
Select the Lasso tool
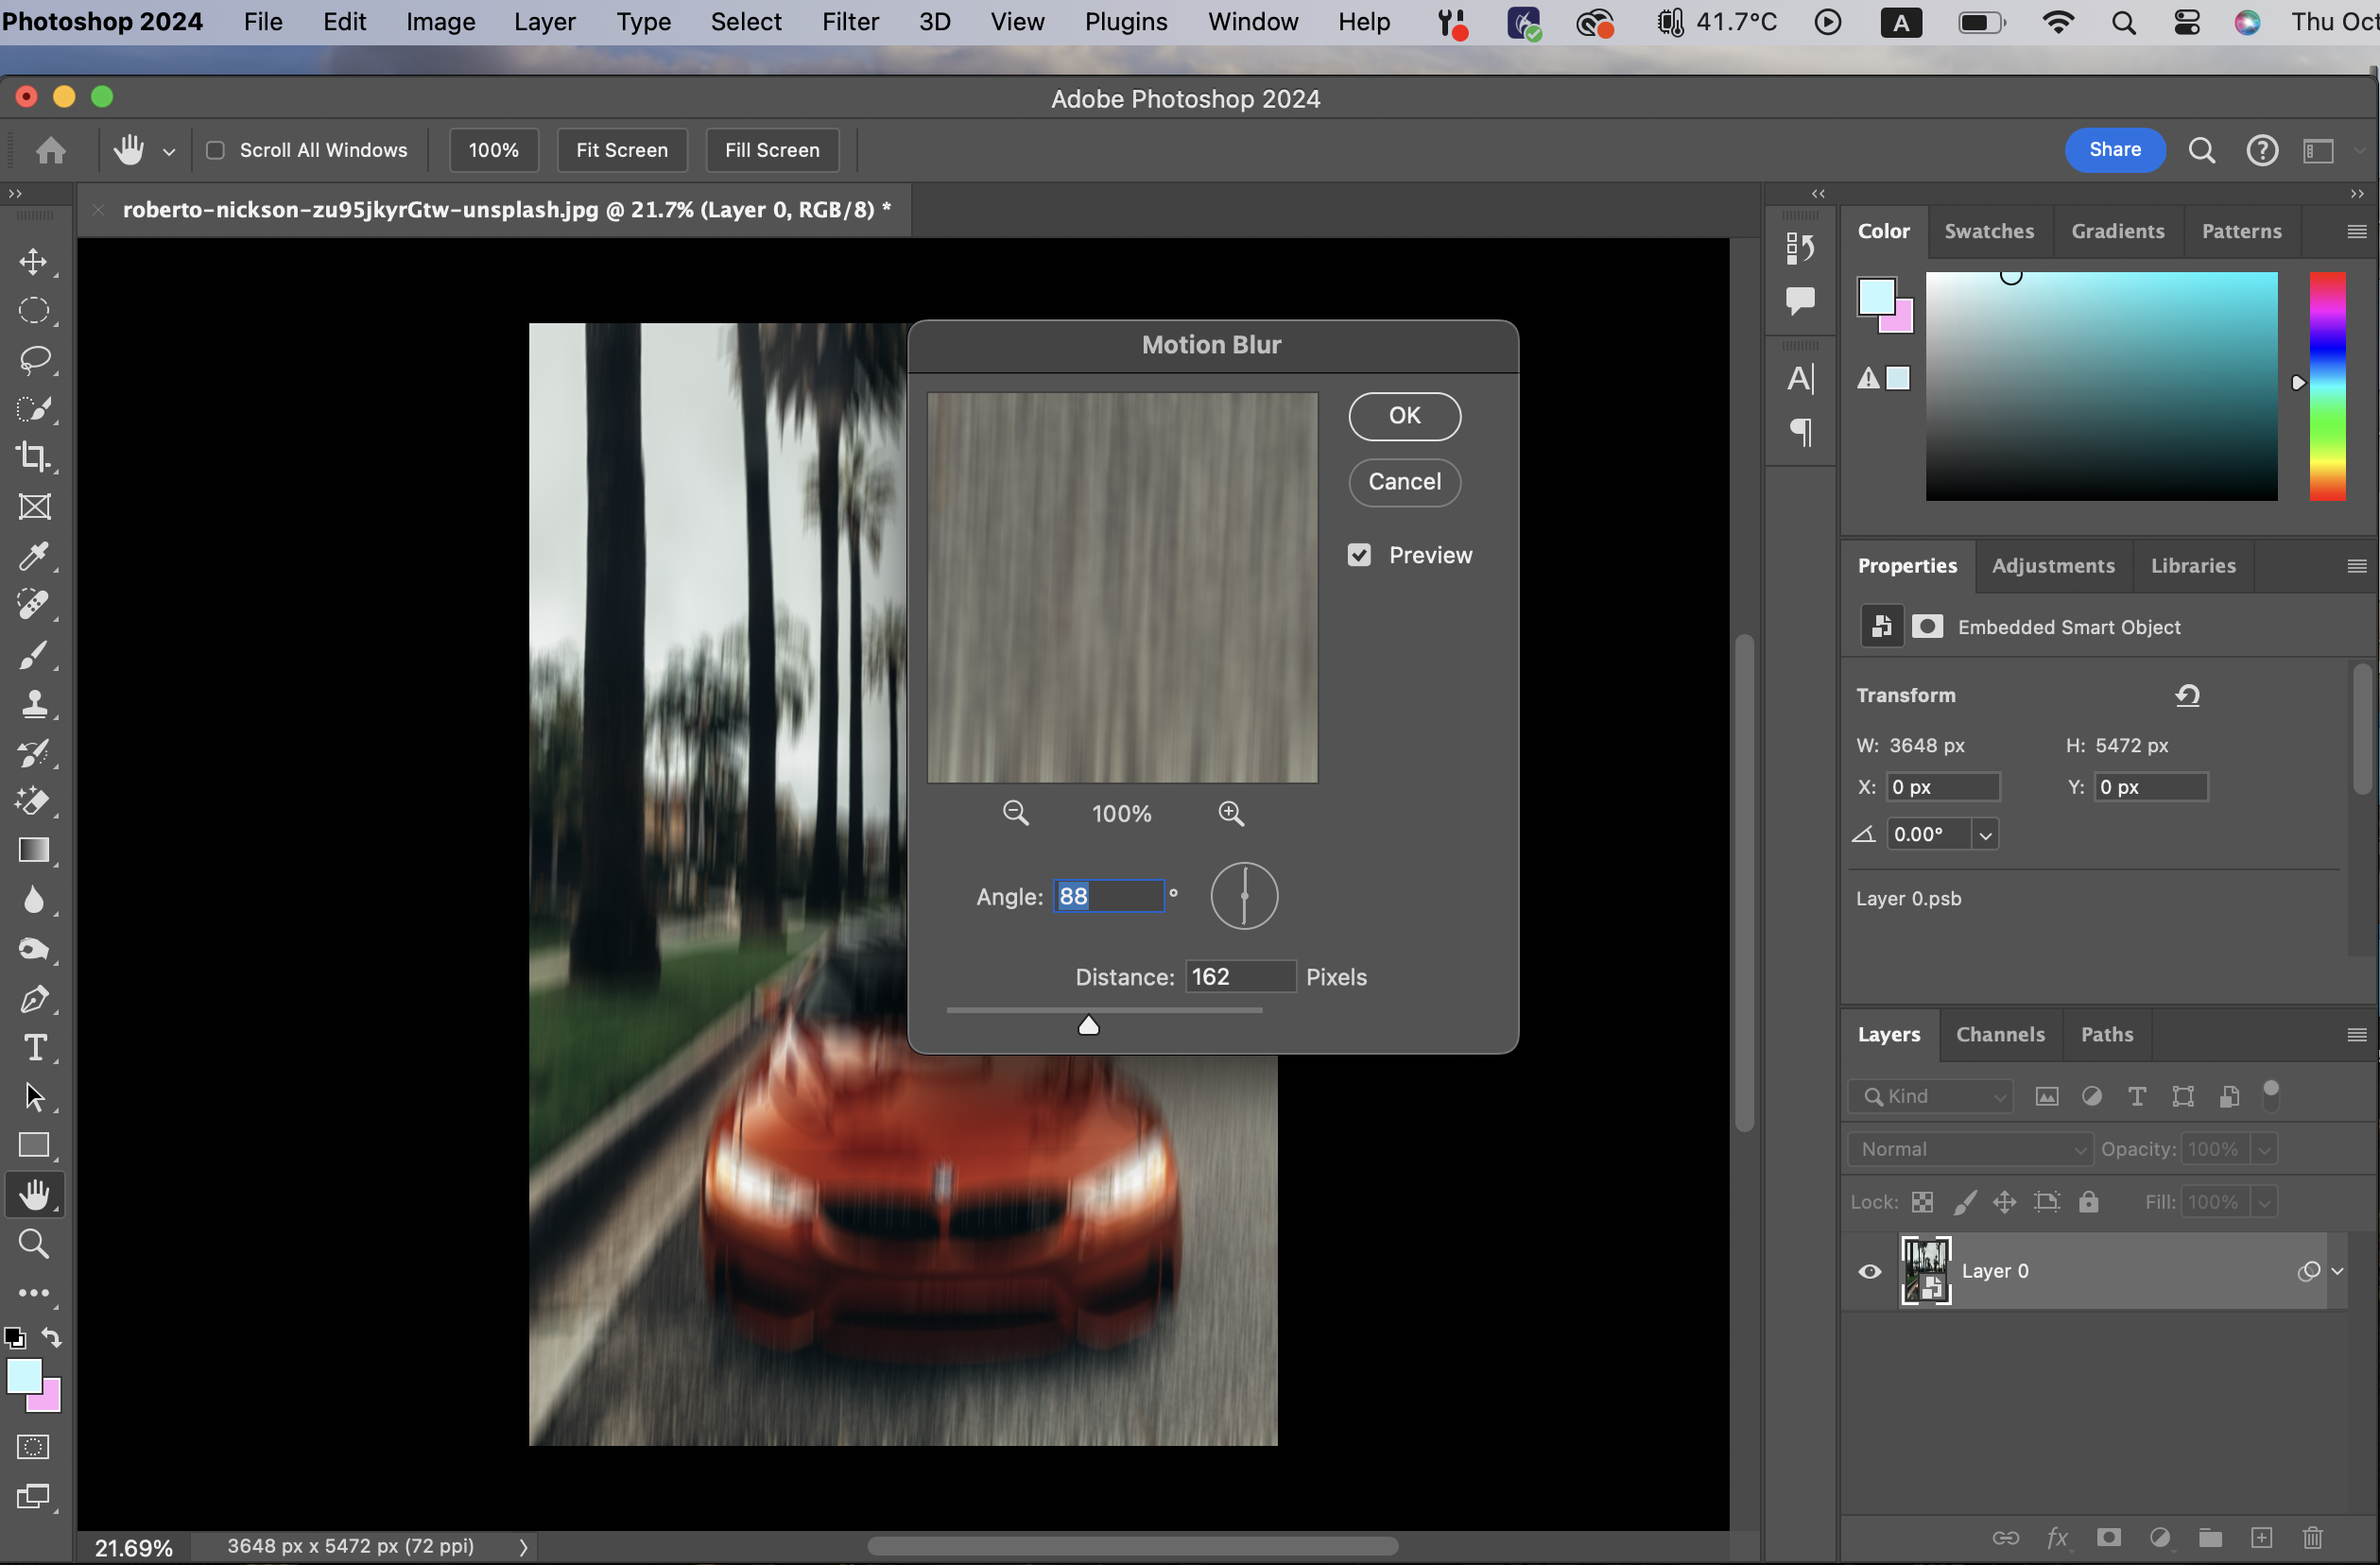(34, 359)
